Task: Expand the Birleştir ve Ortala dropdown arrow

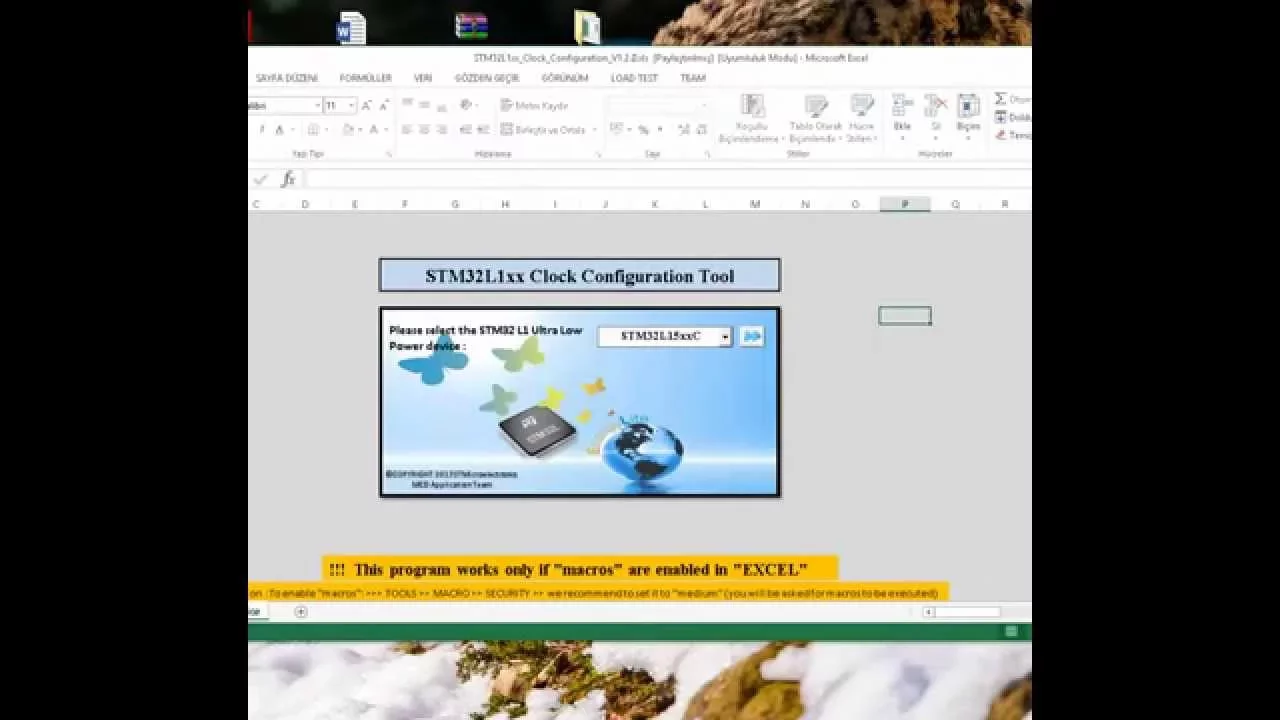Action: tap(594, 130)
